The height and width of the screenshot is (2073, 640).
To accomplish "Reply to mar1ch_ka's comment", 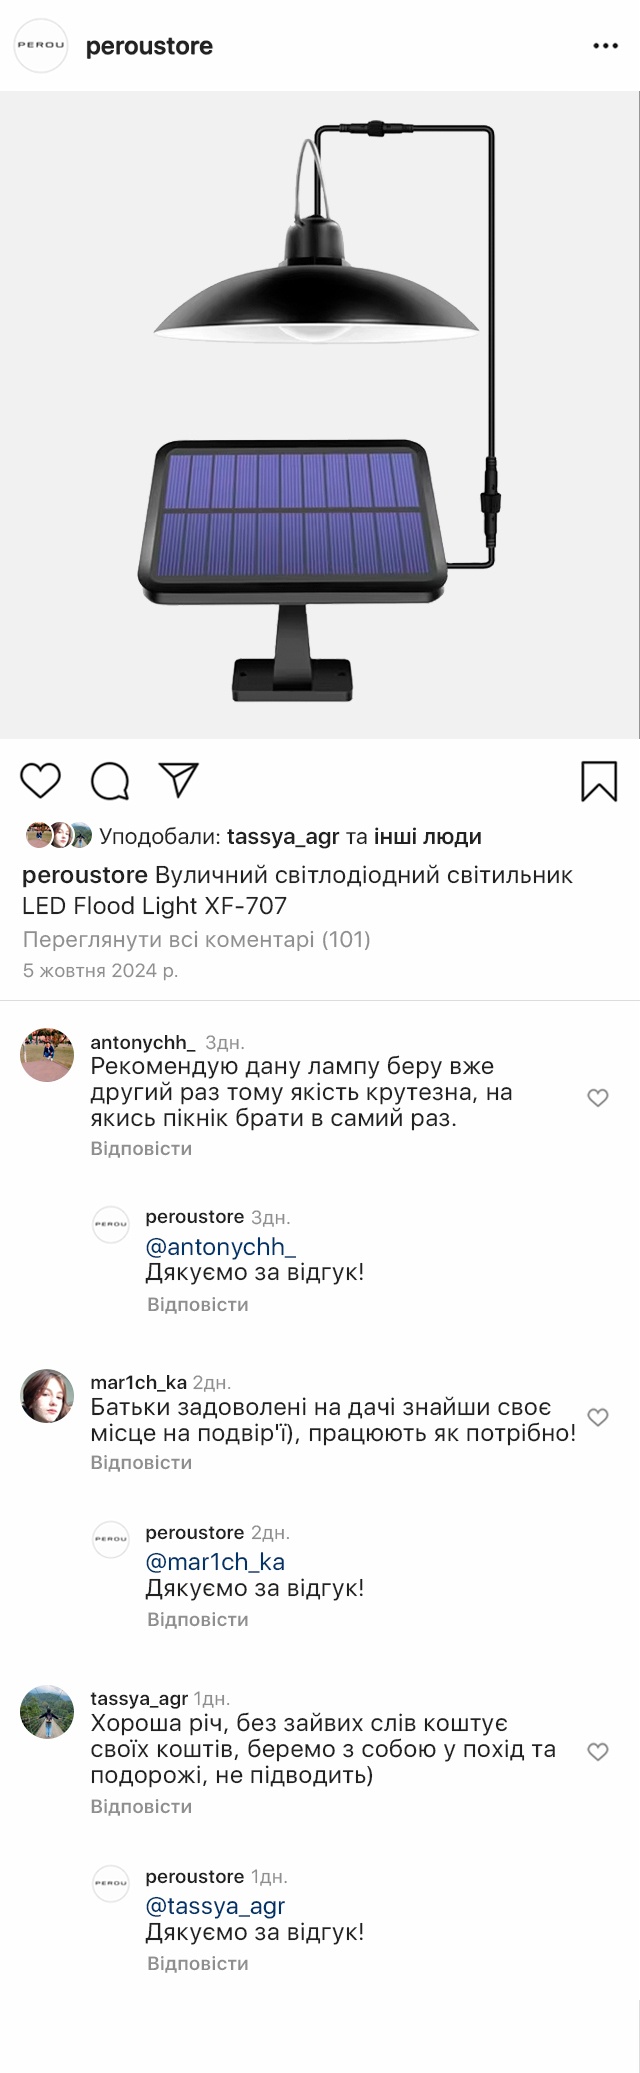I will [x=141, y=1462].
